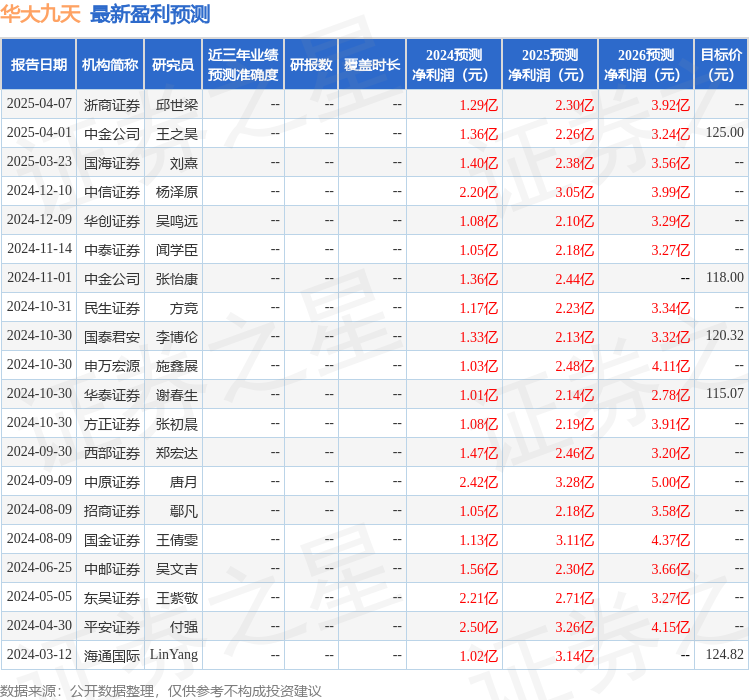Click the 近三年业绩预测准确度 column header

243,65
